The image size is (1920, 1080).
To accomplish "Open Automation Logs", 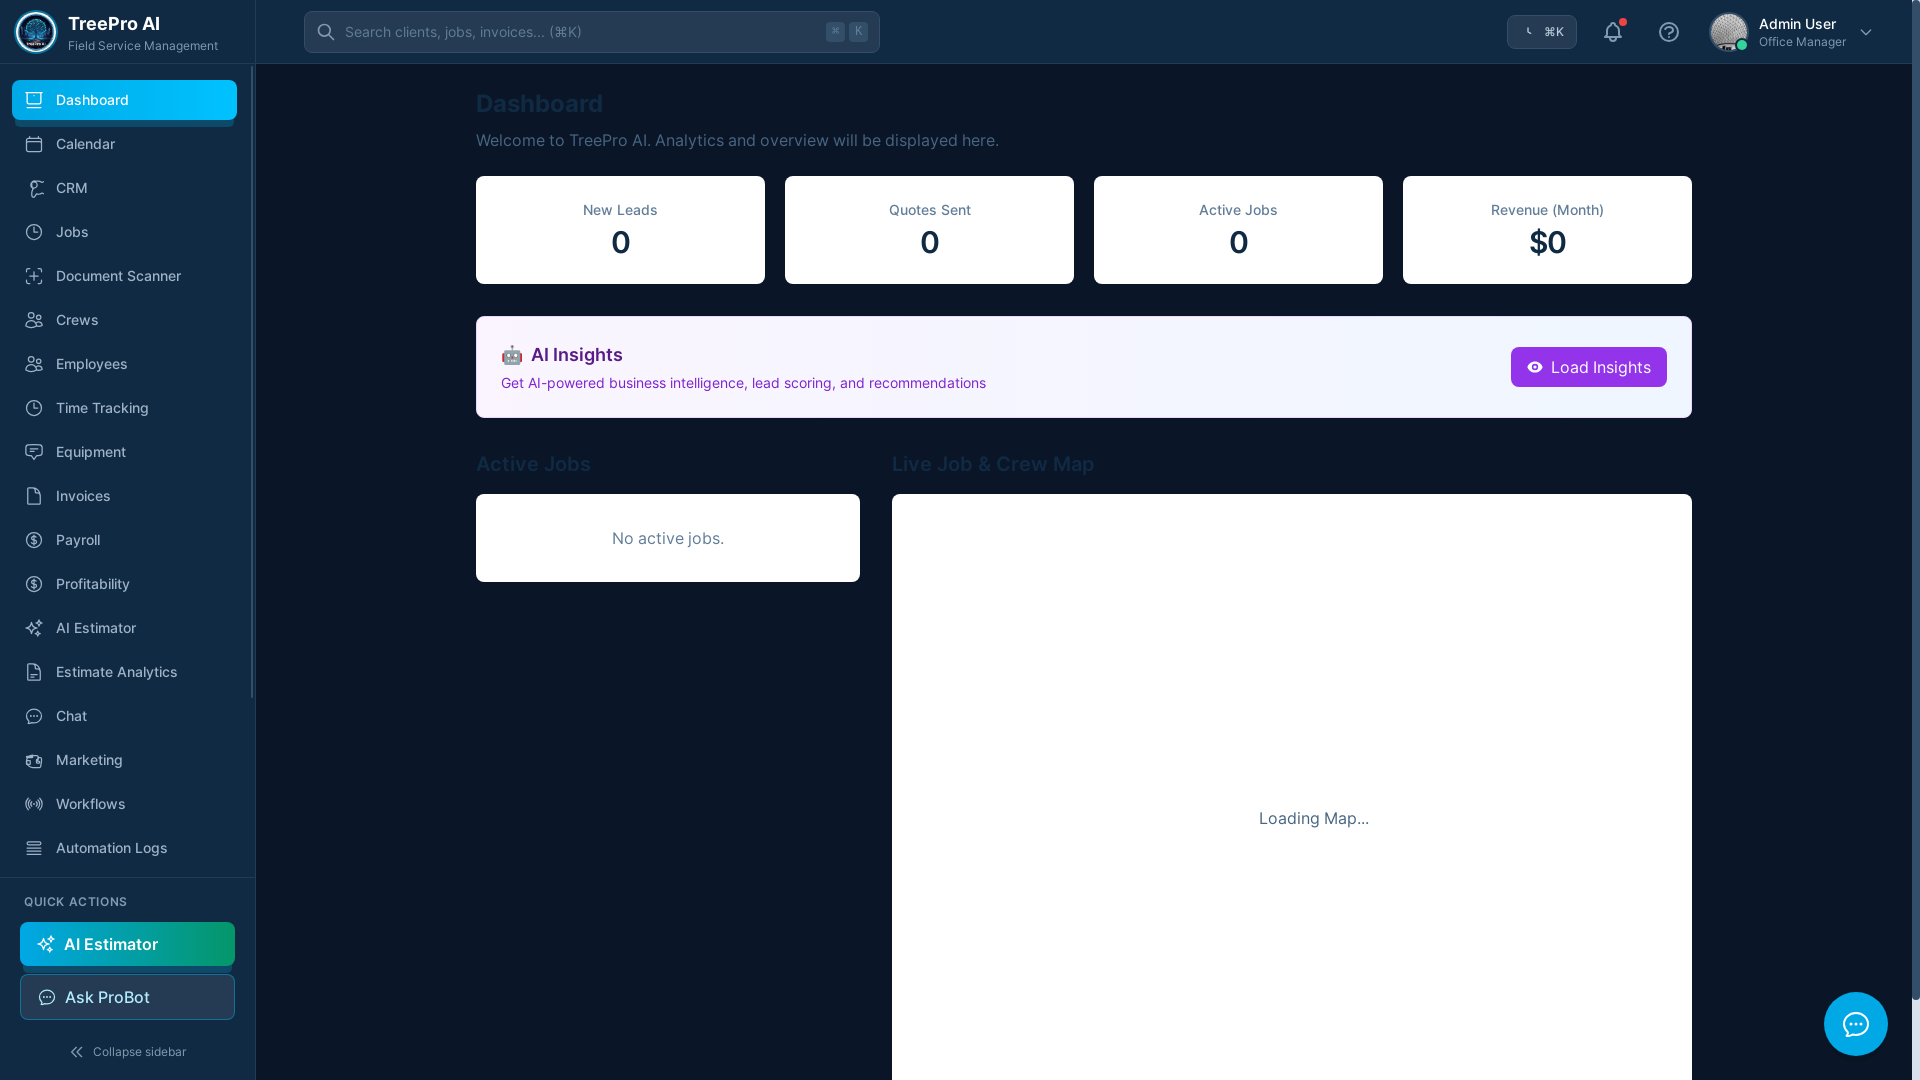I will [x=124, y=848].
